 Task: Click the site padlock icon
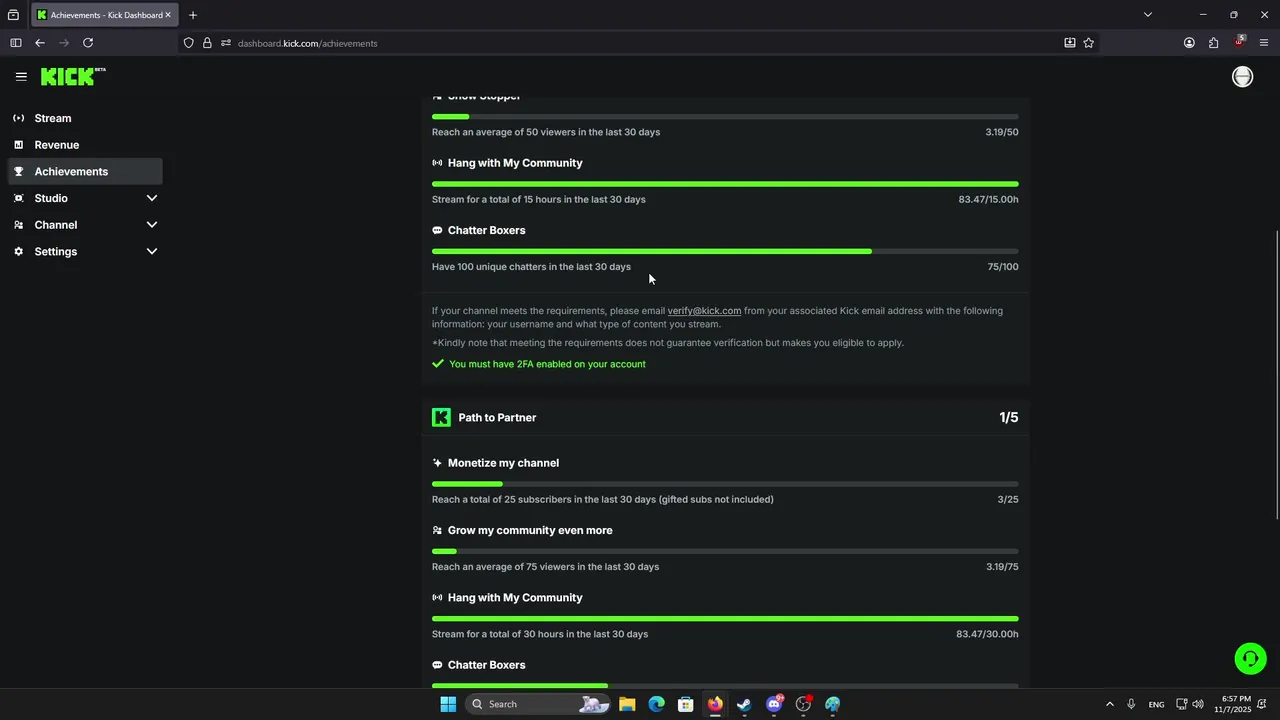tap(207, 43)
